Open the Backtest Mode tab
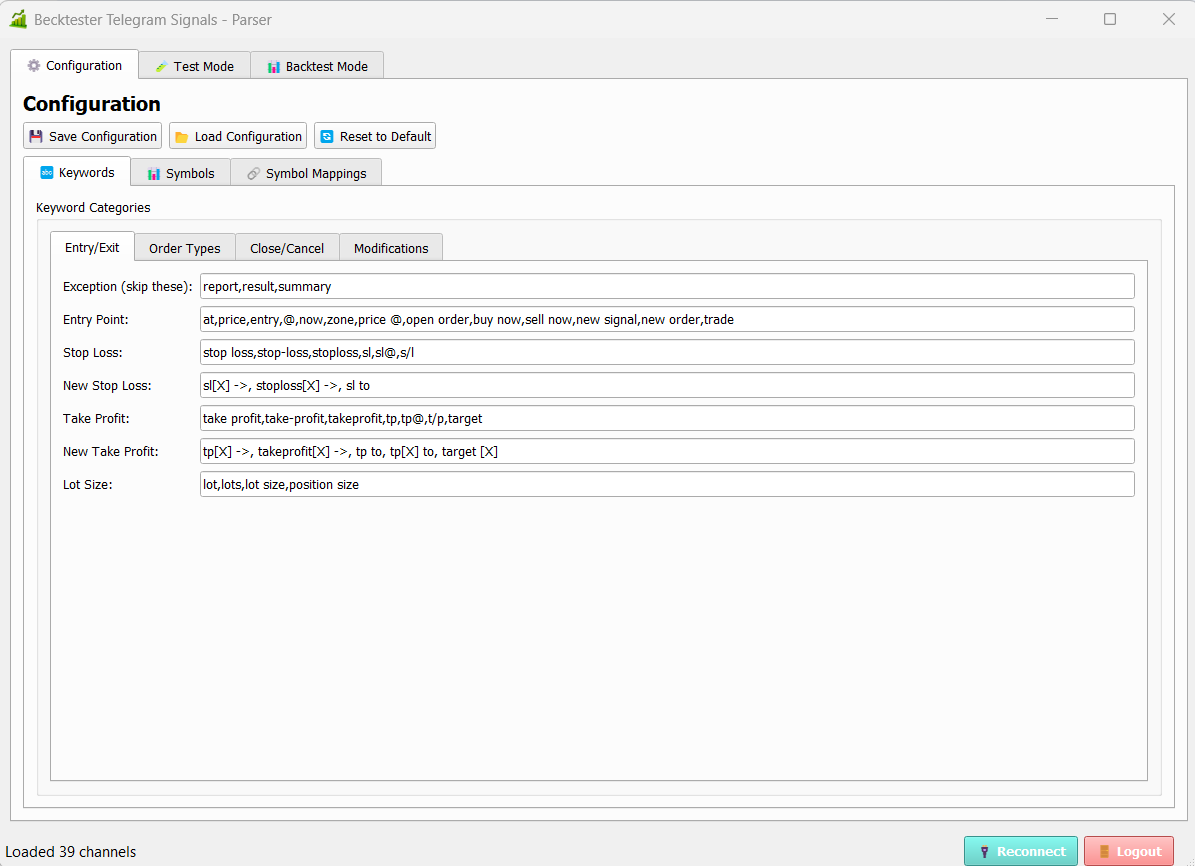This screenshot has width=1195, height=866. click(x=317, y=66)
